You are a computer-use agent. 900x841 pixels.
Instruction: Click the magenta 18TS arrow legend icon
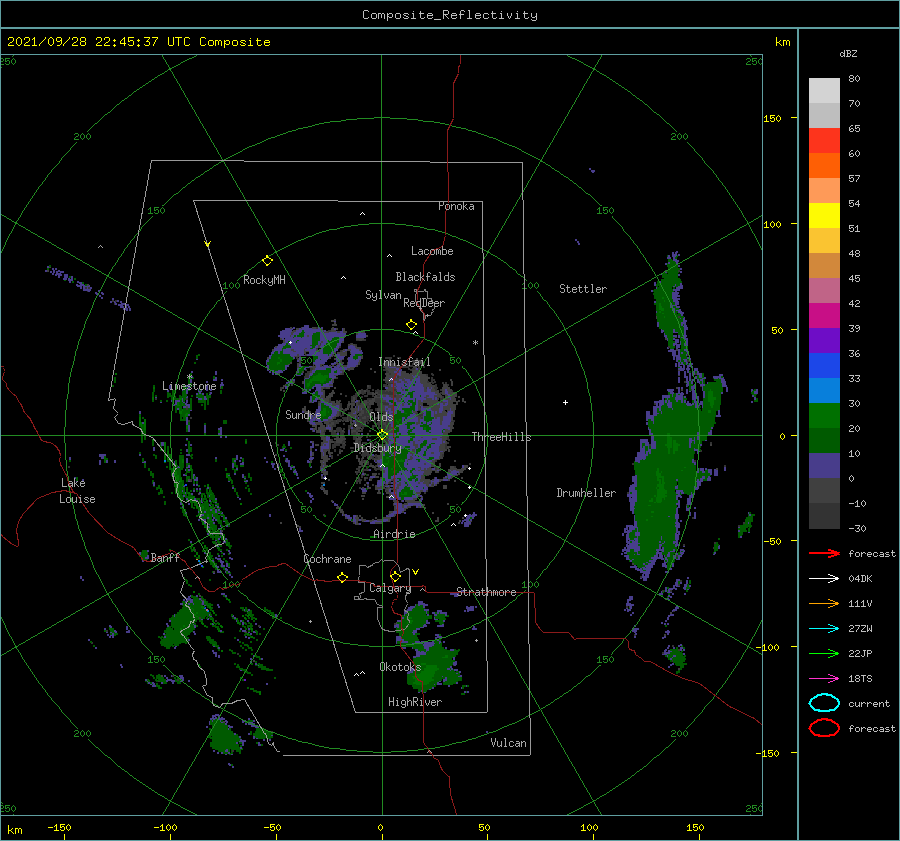pos(824,679)
